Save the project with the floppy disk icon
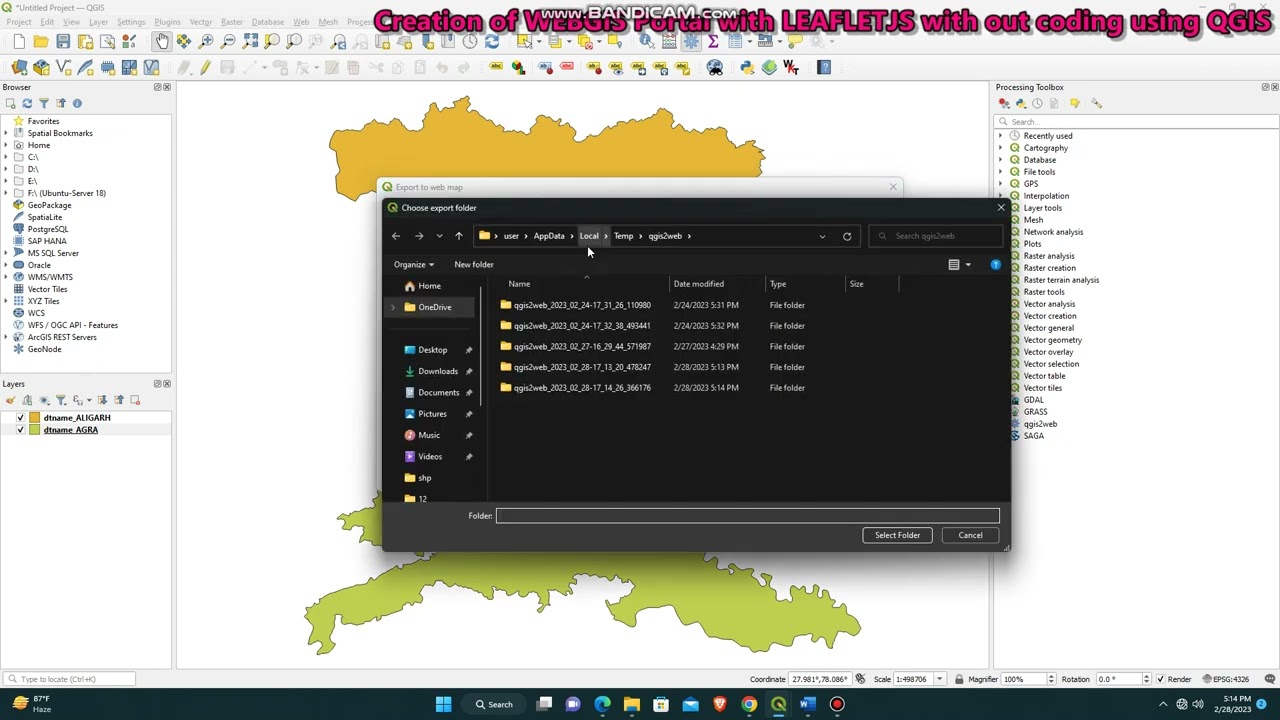Image resolution: width=1280 pixels, height=720 pixels. (63, 41)
